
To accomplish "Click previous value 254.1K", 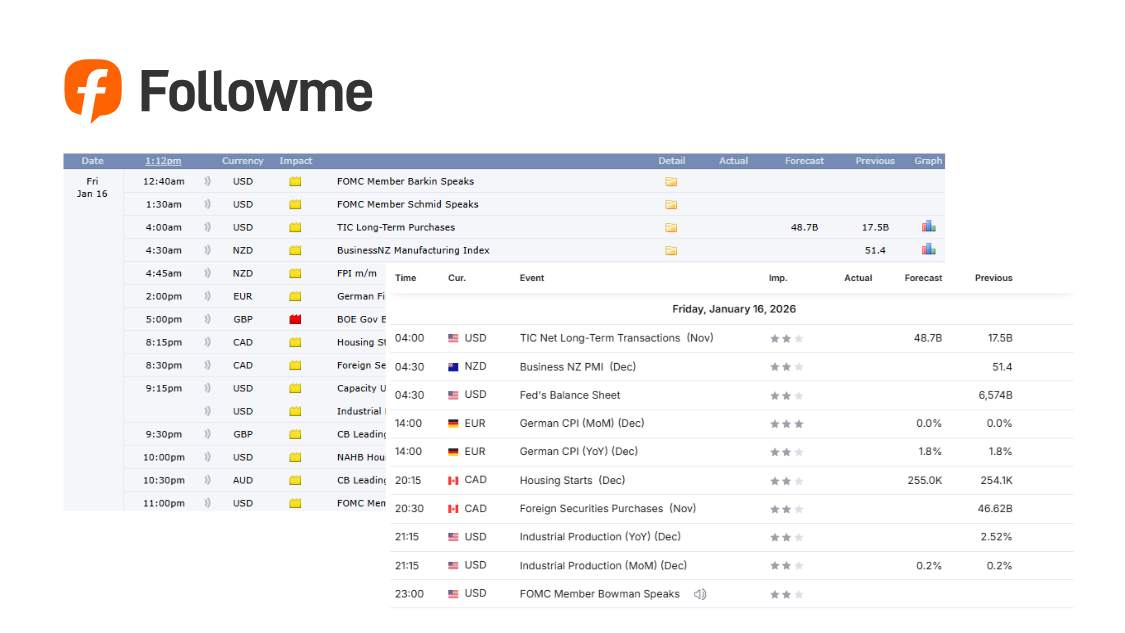I will pos(996,480).
